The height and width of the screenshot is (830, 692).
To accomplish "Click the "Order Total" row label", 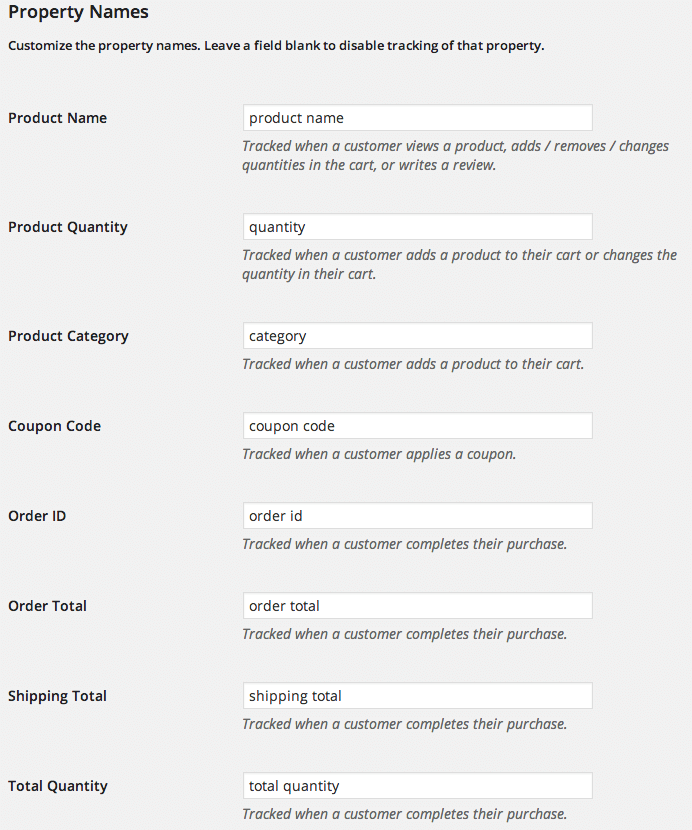I will point(47,606).
